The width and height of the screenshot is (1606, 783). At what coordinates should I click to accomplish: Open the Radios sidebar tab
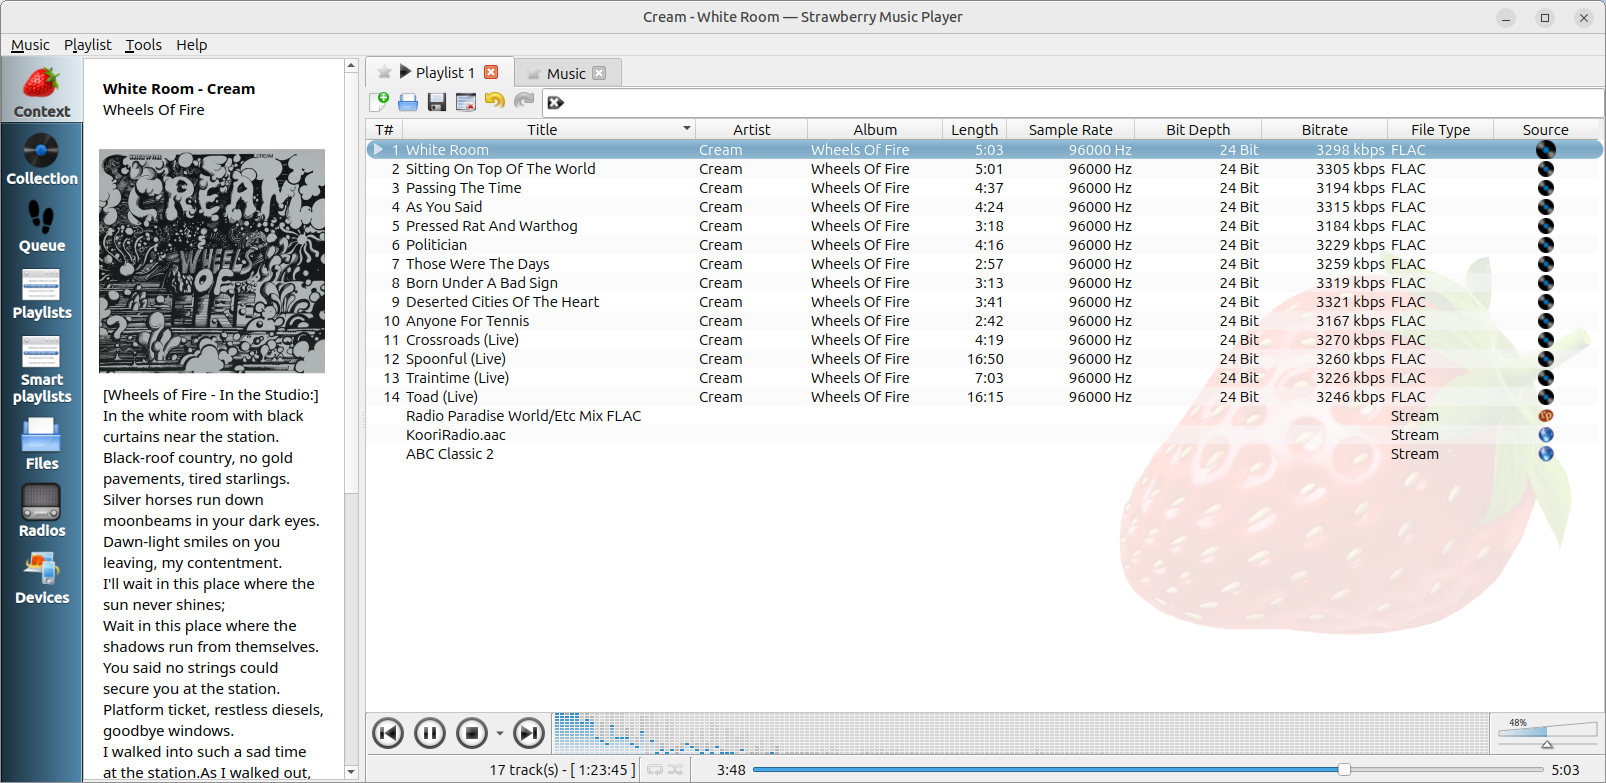(x=41, y=511)
